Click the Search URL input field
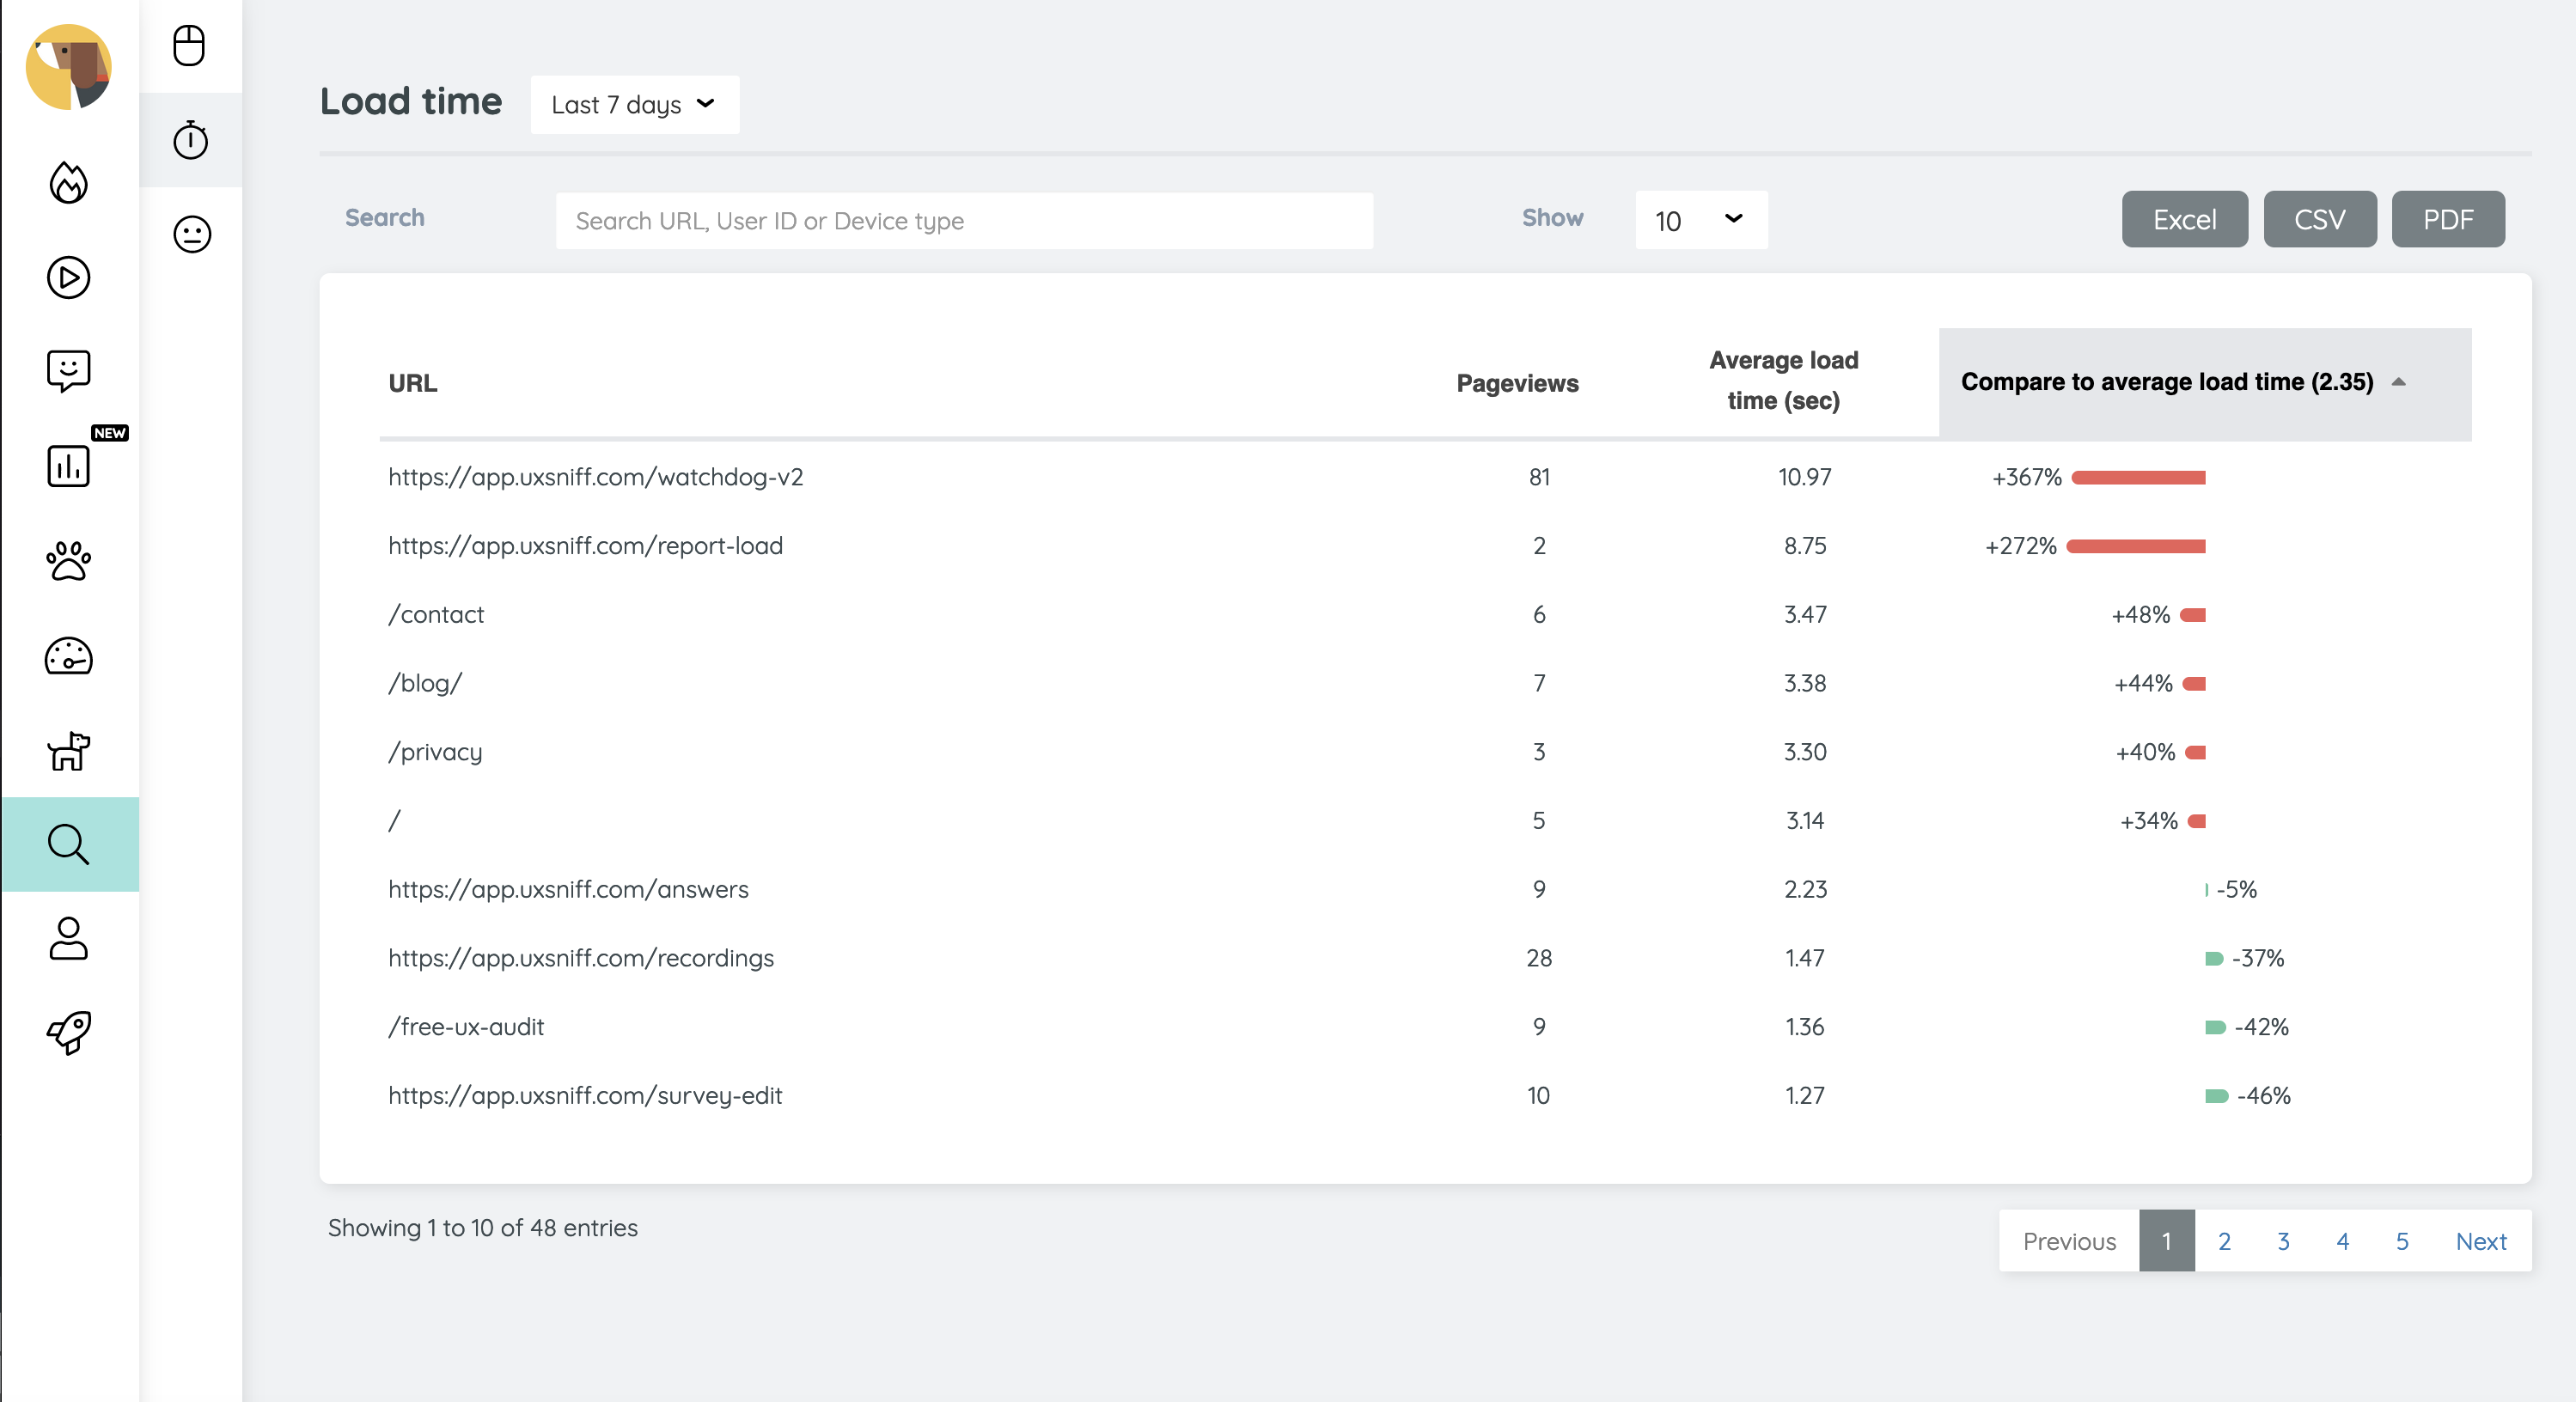 (964, 221)
